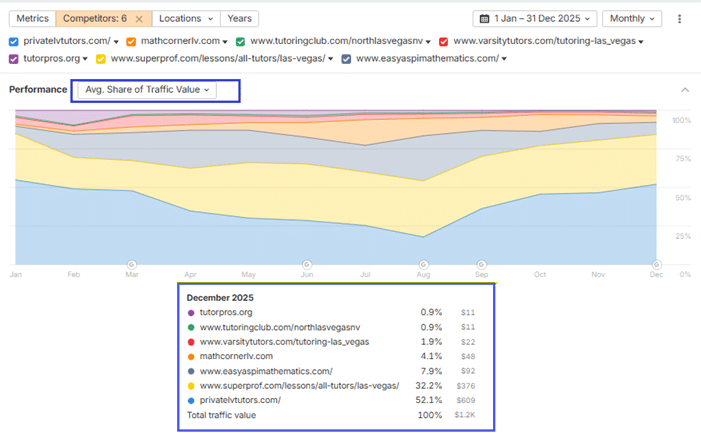Expand the varsitytutors.com dropdown arrow
Viewport: 701px width, 442px height.
point(641,42)
